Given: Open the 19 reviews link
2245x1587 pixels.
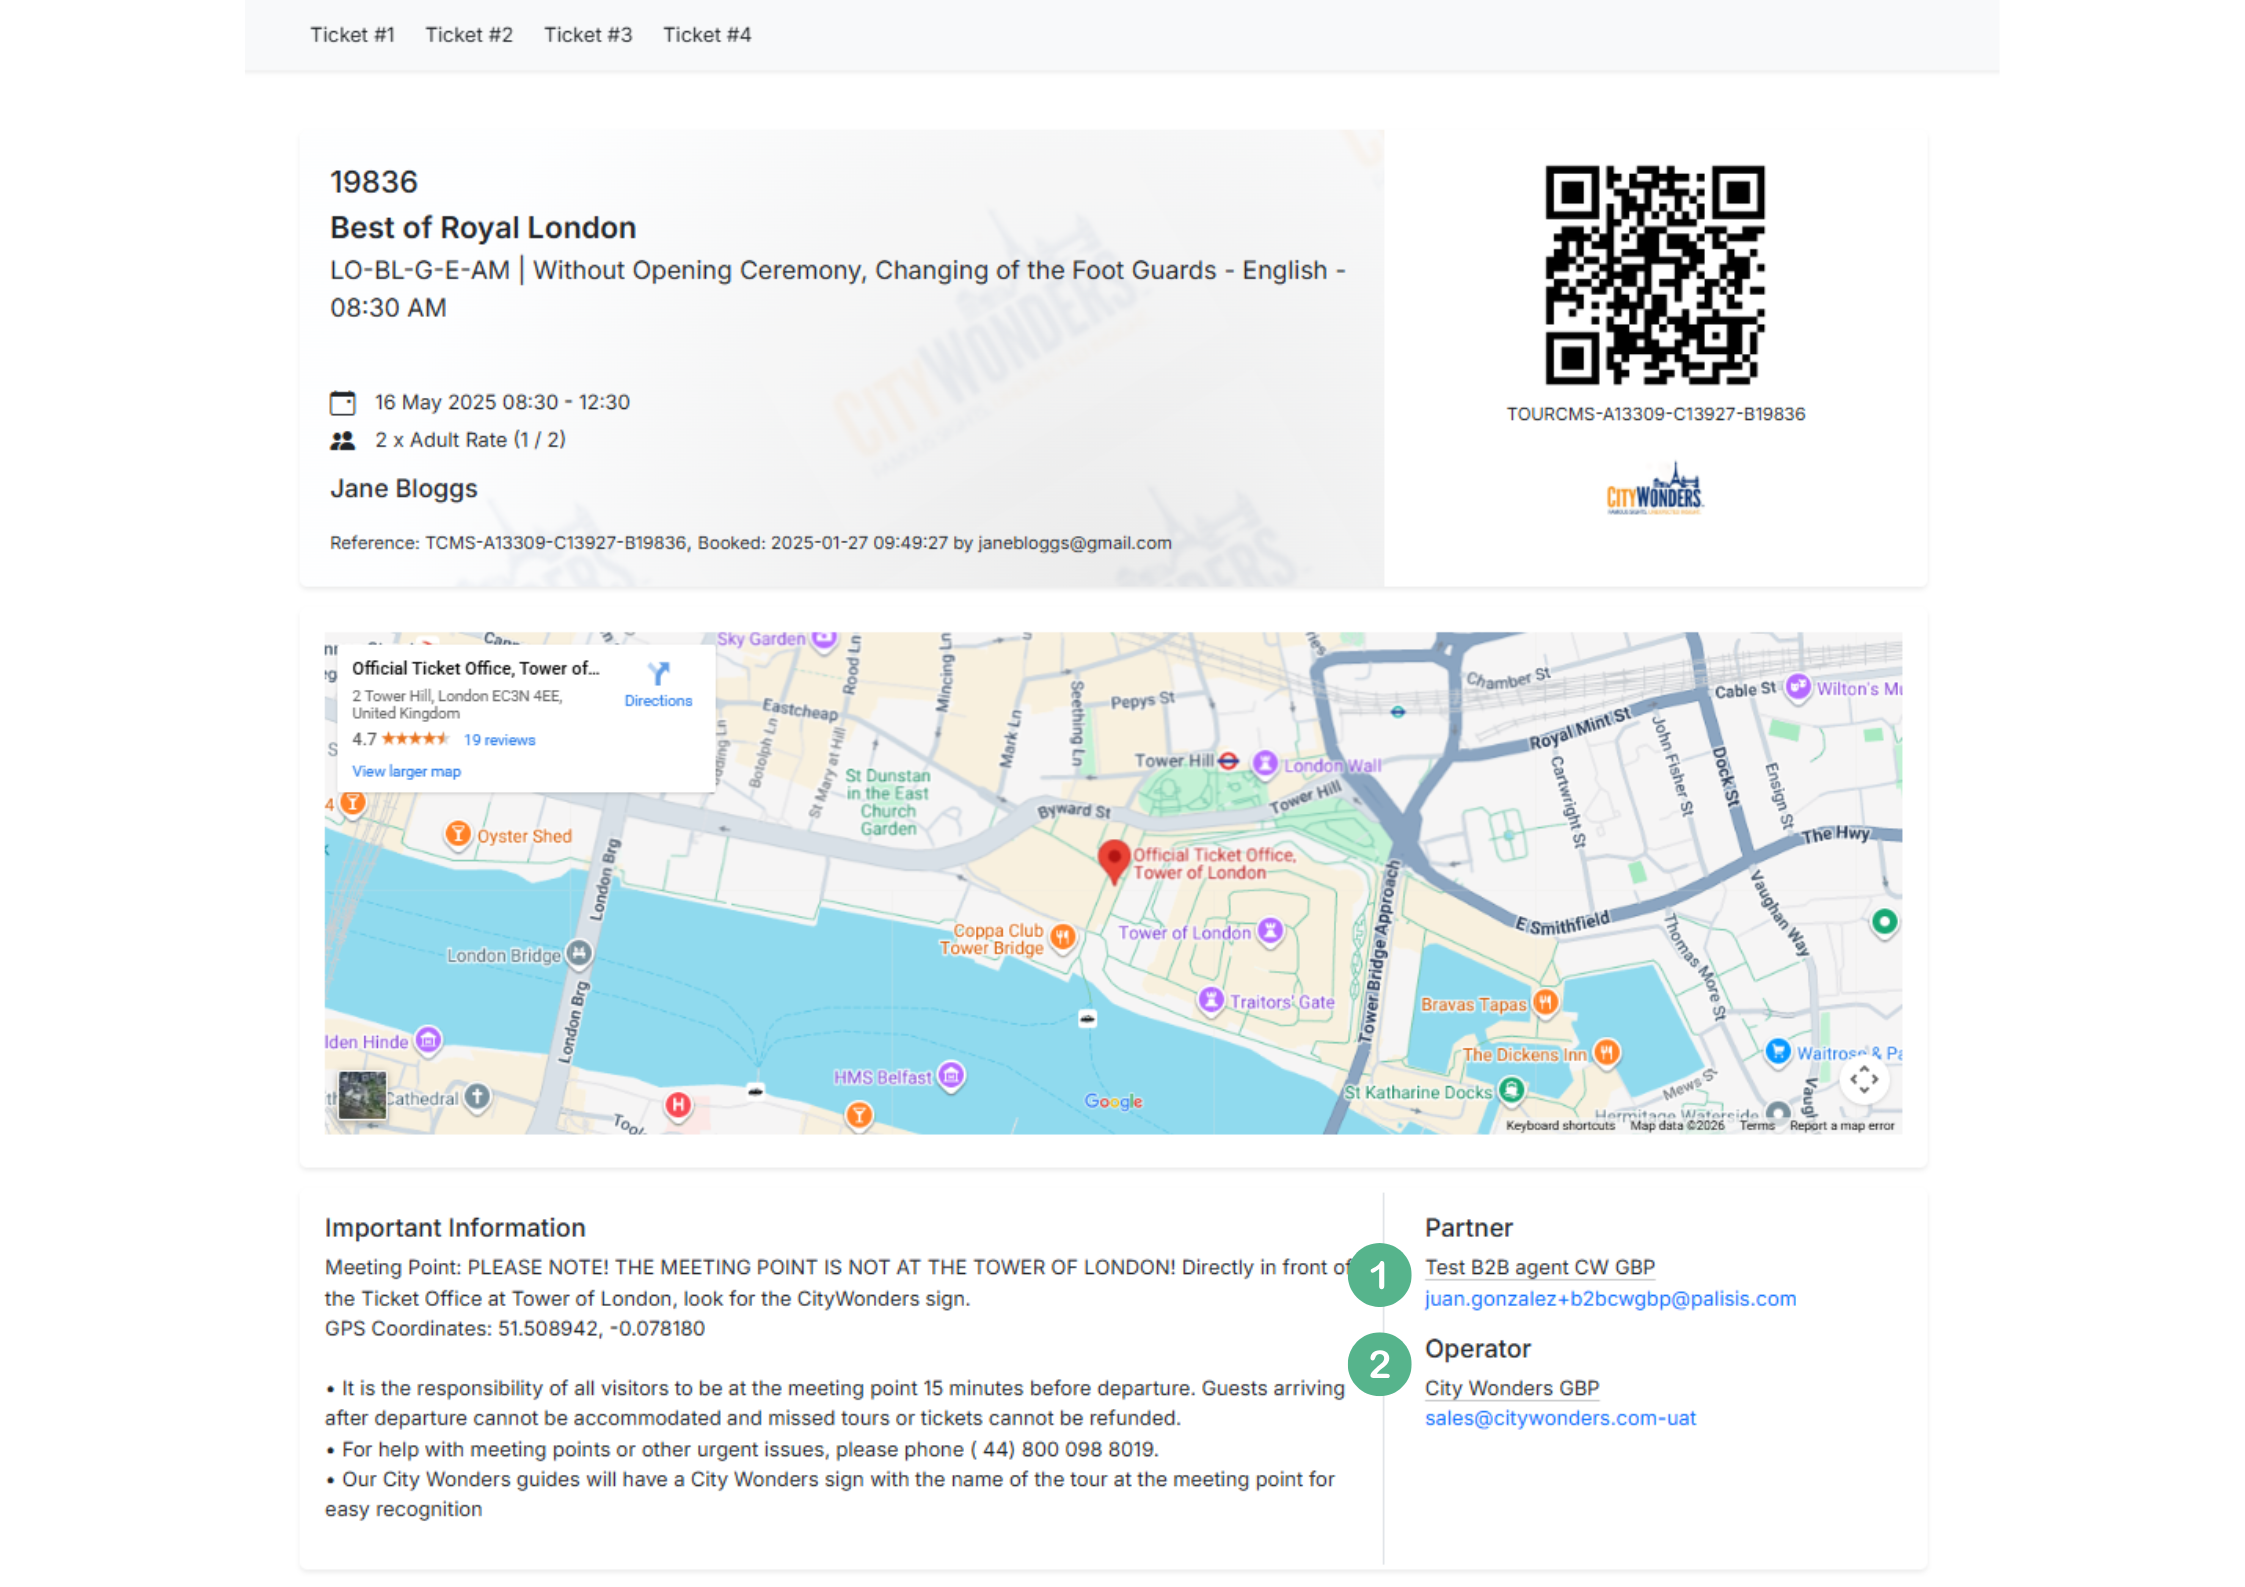Looking at the screenshot, I should tap(499, 740).
